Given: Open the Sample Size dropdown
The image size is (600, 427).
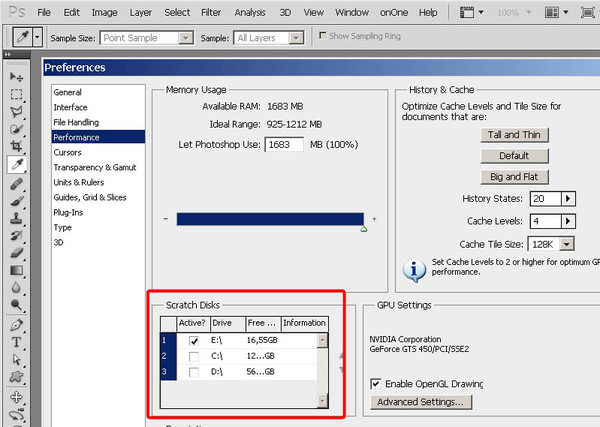Looking at the screenshot, I should point(185,38).
